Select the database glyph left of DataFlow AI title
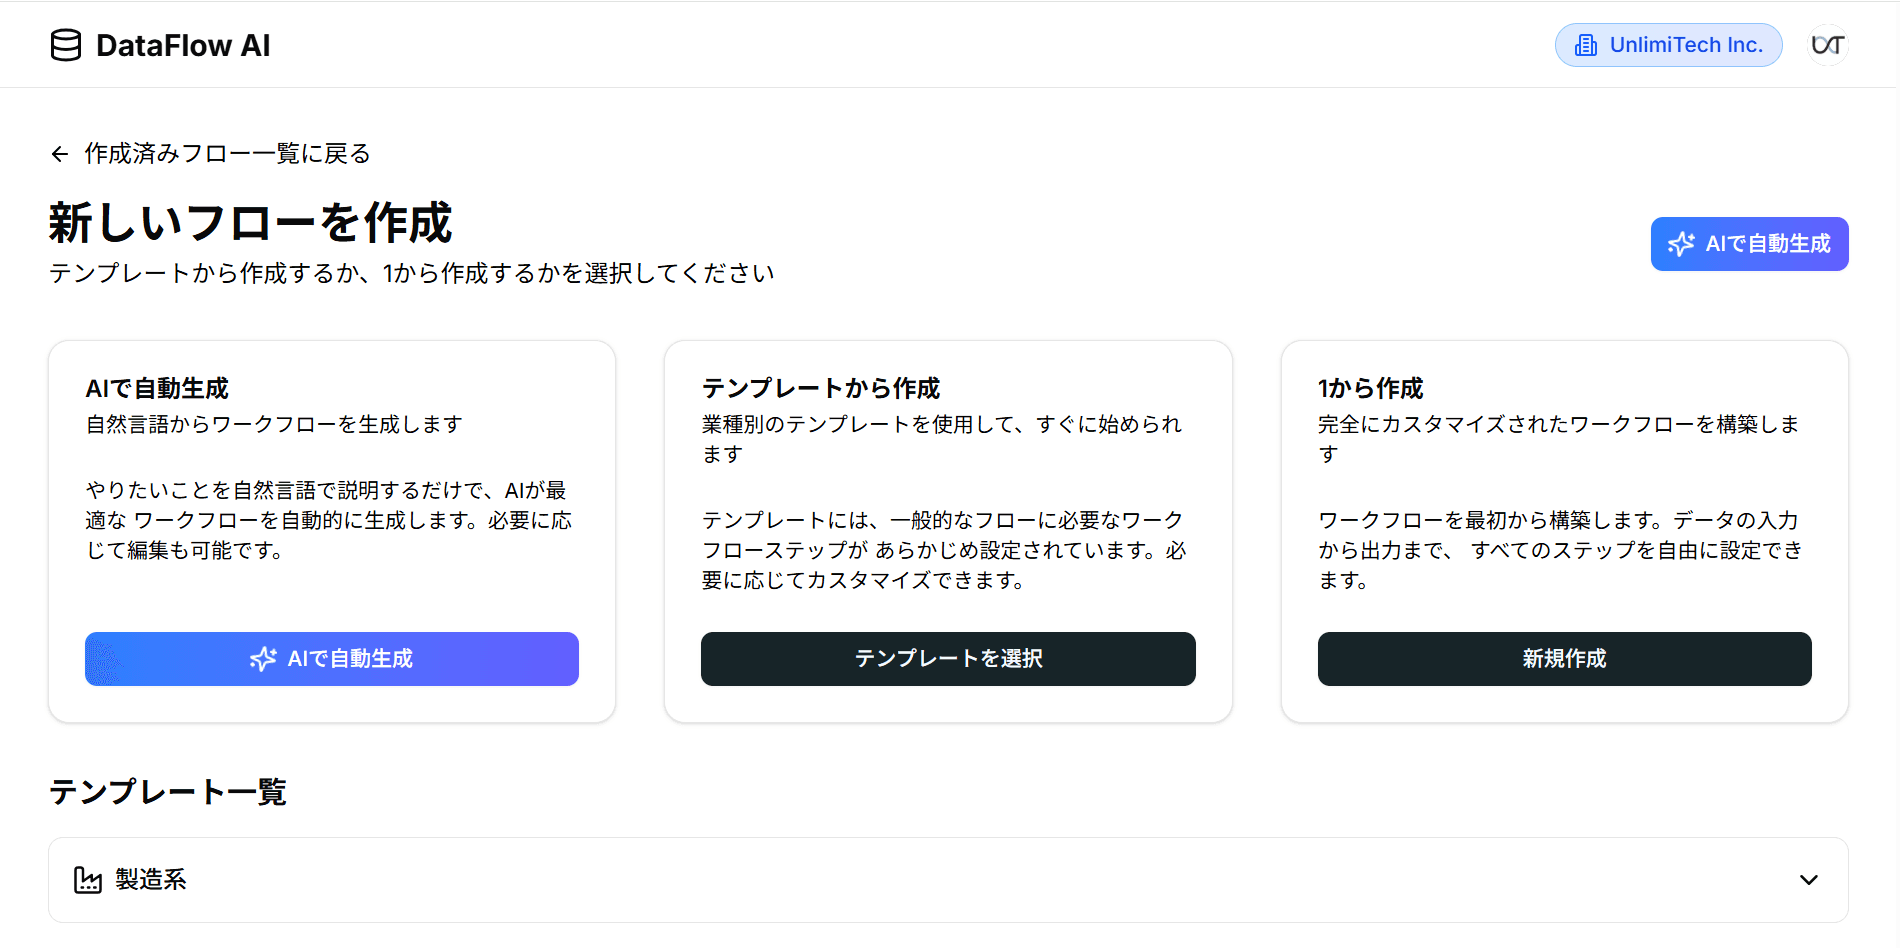Image resolution: width=1900 pixels, height=948 pixels. click(65, 44)
